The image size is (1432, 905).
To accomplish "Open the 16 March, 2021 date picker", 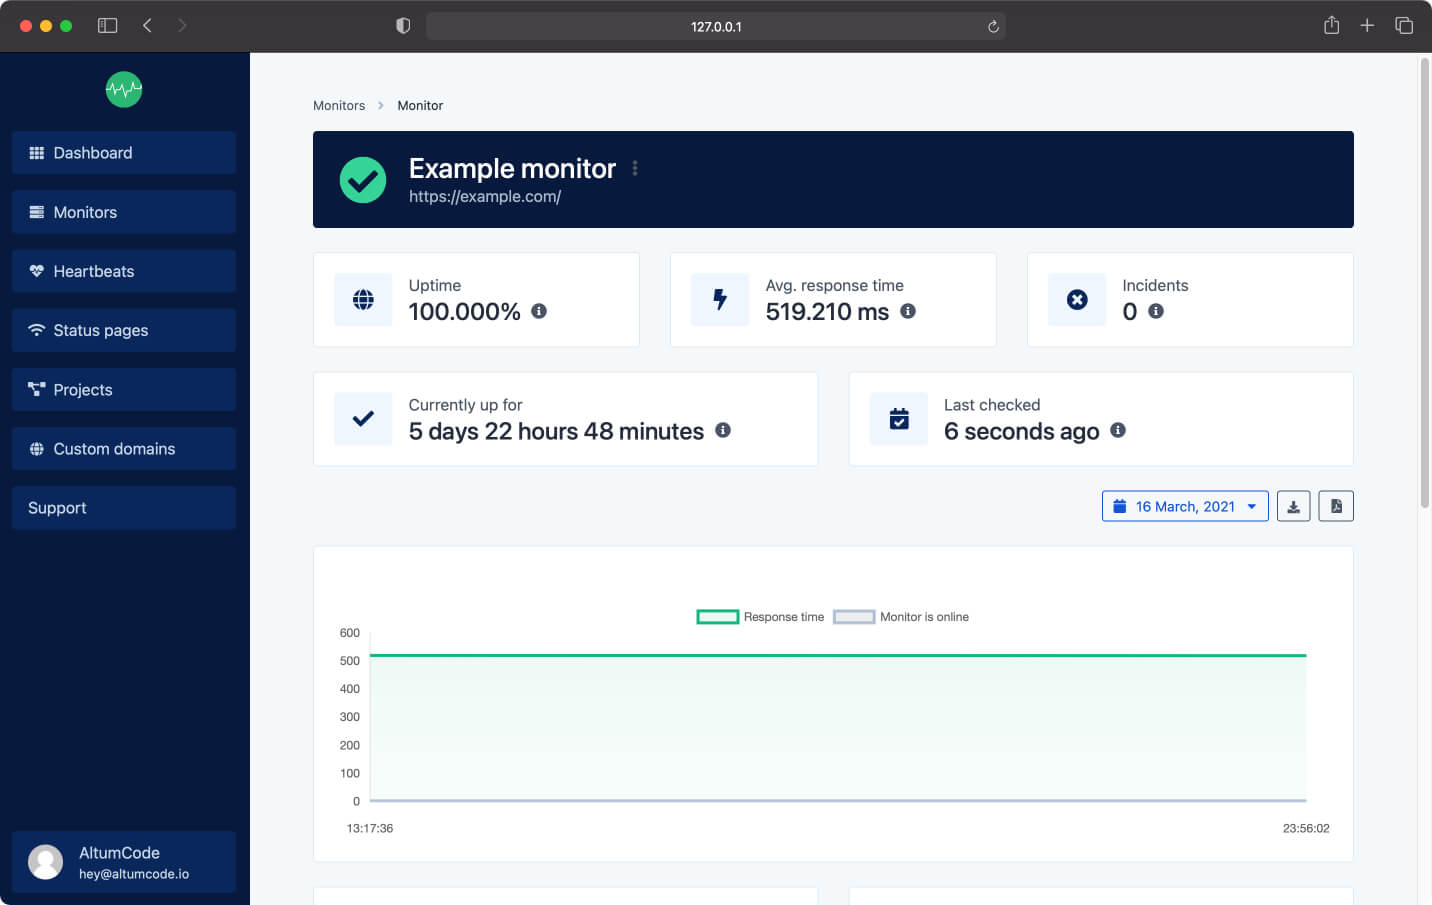I will pyautogui.click(x=1185, y=506).
